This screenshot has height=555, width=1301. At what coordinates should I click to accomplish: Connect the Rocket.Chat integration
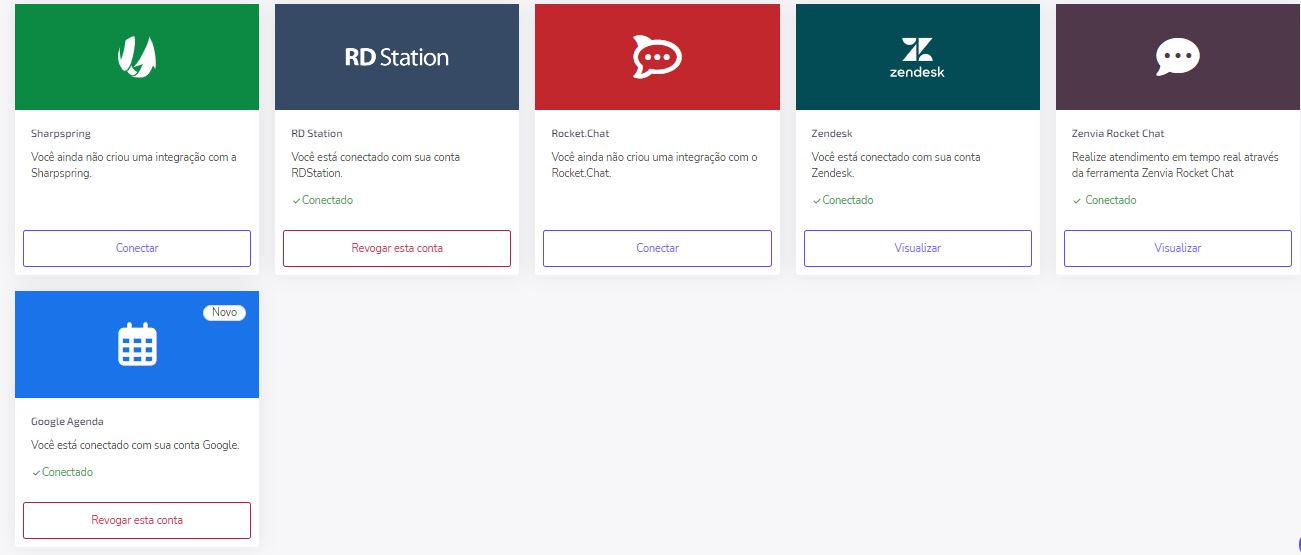(657, 248)
